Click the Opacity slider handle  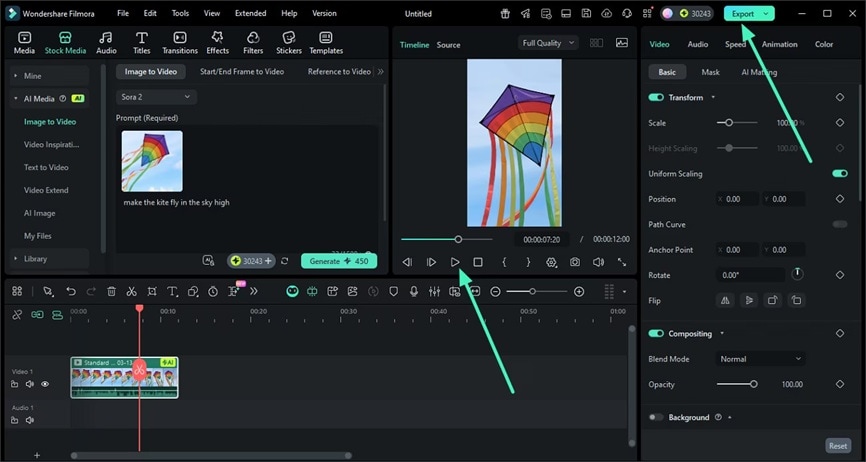pyautogui.click(x=754, y=384)
